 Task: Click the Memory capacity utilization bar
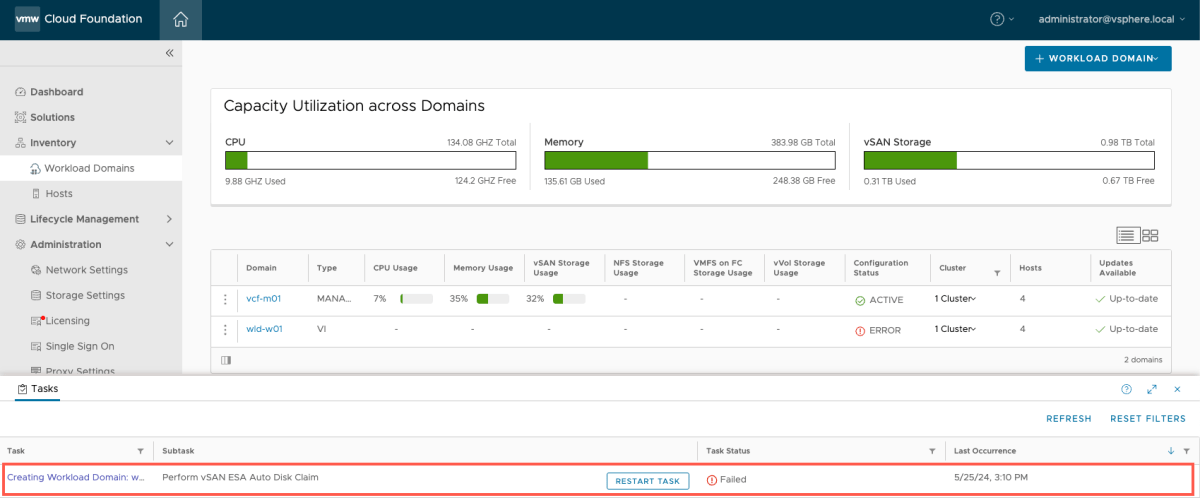[689, 161]
